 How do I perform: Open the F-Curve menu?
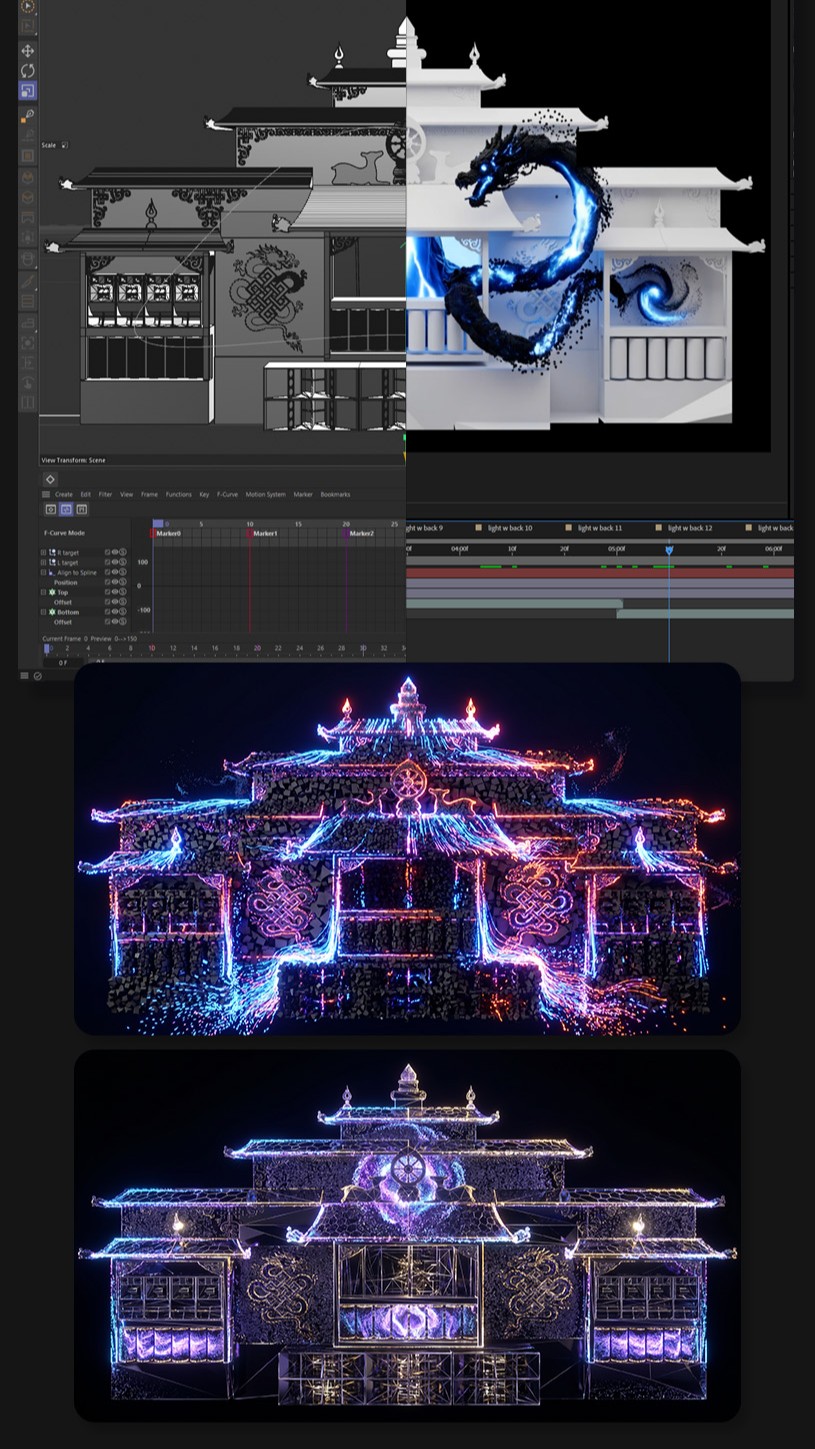coord(228,494)
